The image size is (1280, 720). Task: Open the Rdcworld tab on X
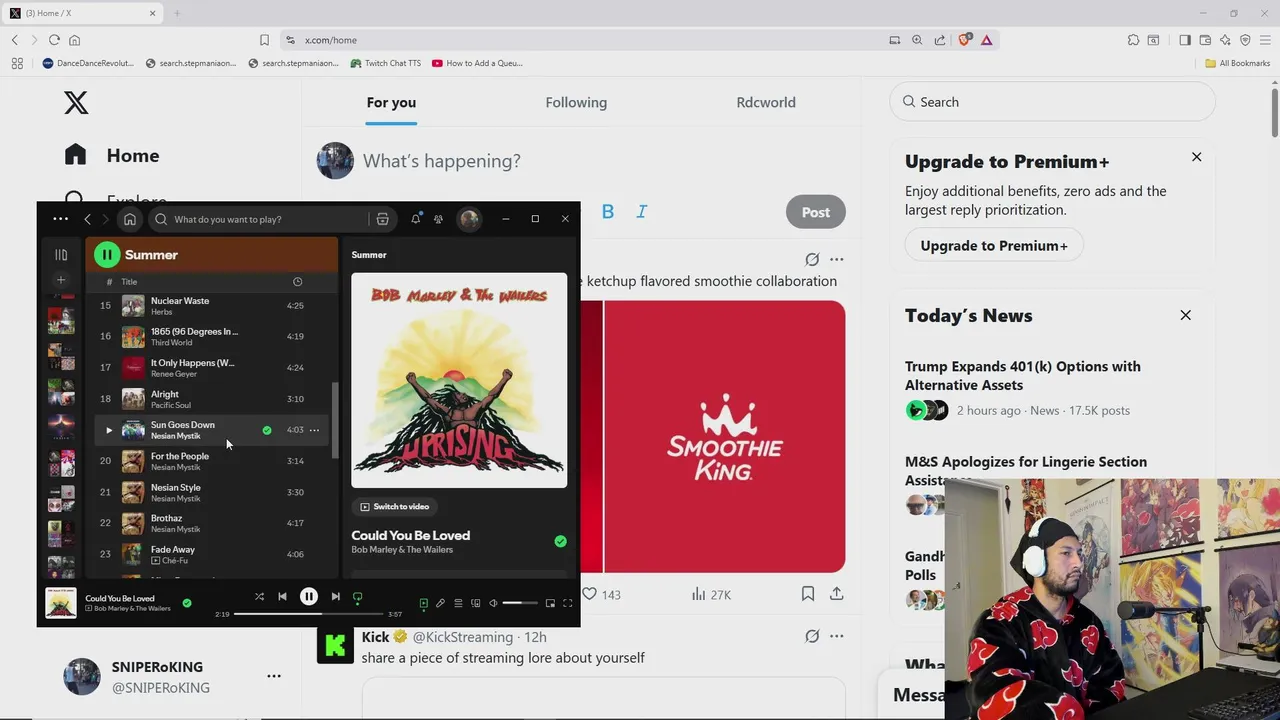(x=766, y=102)
